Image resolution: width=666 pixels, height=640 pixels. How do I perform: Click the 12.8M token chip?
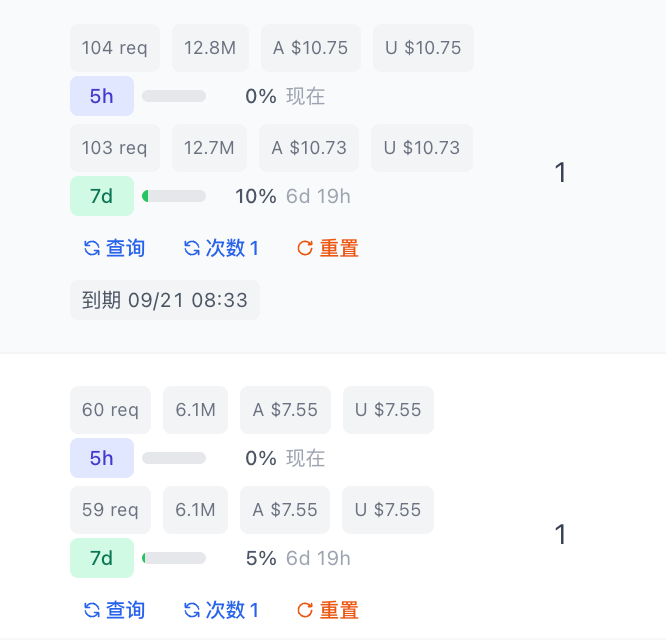(210, 48)
